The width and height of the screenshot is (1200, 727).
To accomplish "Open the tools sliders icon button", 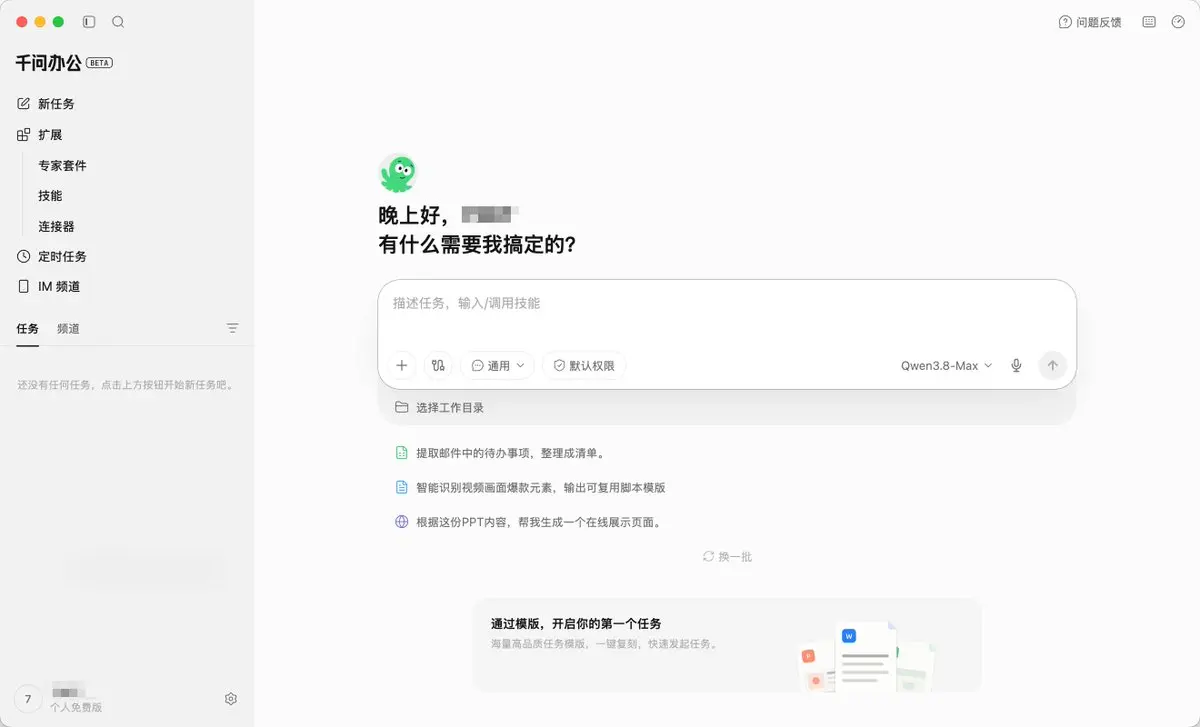I will click(x=438, y=366).
